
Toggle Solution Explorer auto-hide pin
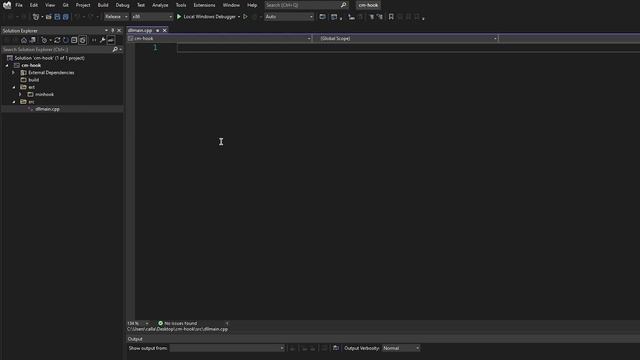click(x=113, y=31)
